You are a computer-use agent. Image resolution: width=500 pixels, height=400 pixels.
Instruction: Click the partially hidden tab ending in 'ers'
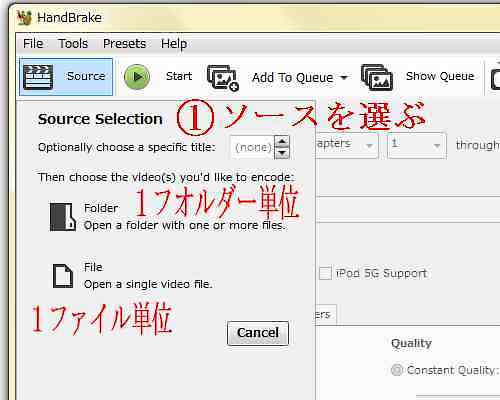[326, 314]
